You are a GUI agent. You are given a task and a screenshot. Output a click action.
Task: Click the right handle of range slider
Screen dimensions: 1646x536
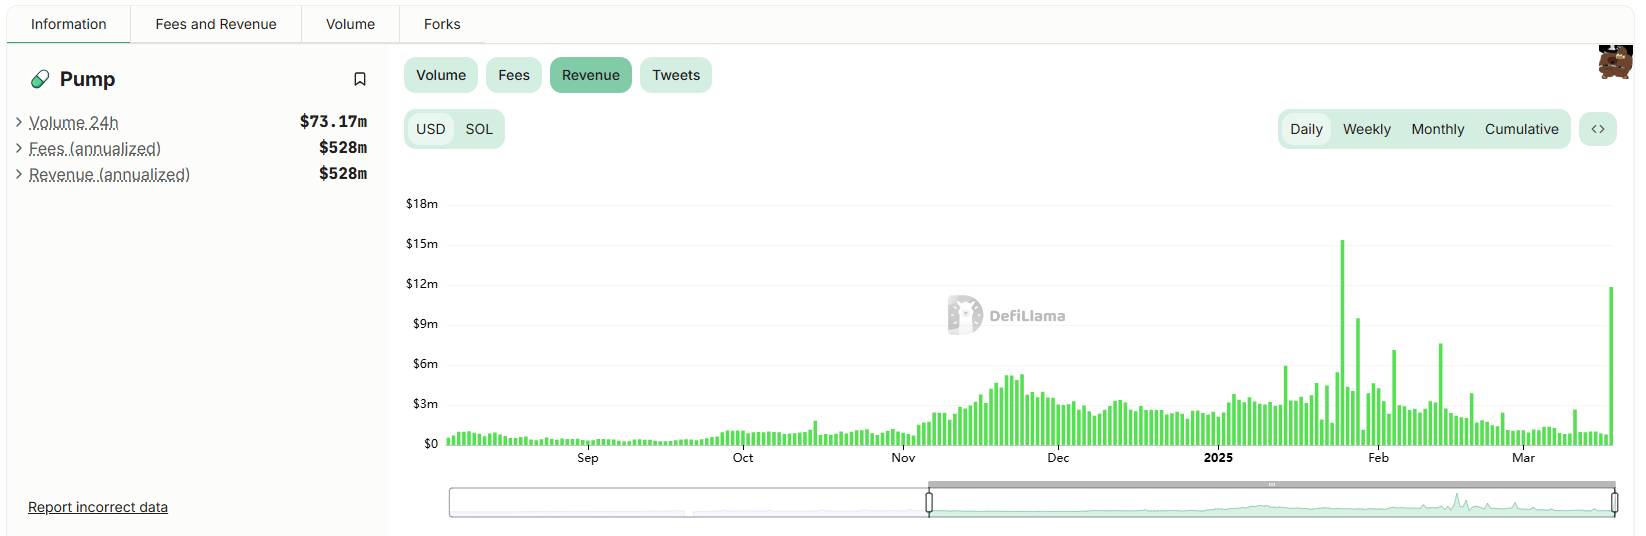[1614, 502]
